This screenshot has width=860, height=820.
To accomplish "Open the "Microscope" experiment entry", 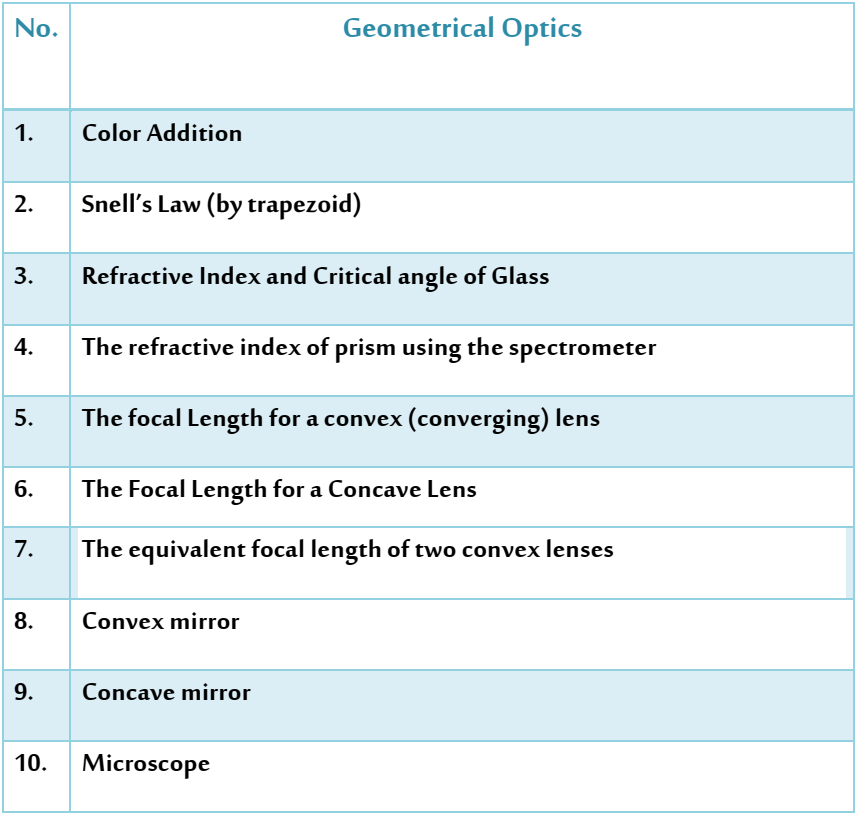I will (x=146, y=764).
